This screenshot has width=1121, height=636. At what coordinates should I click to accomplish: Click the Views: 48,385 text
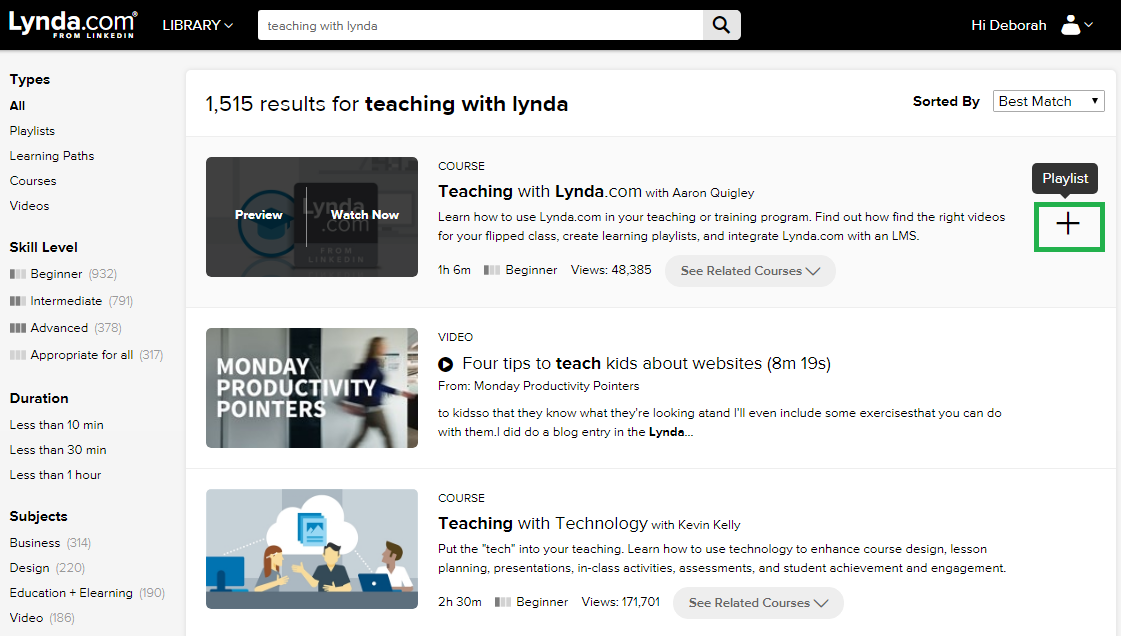tap(611, 270)
